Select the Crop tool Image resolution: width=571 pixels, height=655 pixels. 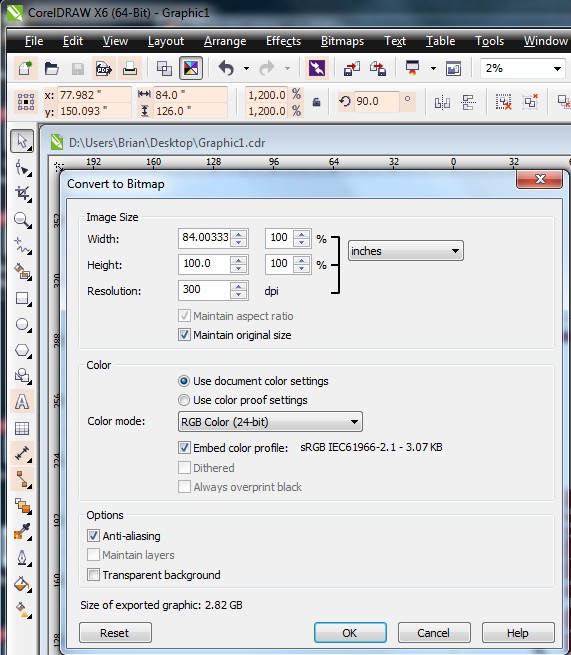pos(22,194)
